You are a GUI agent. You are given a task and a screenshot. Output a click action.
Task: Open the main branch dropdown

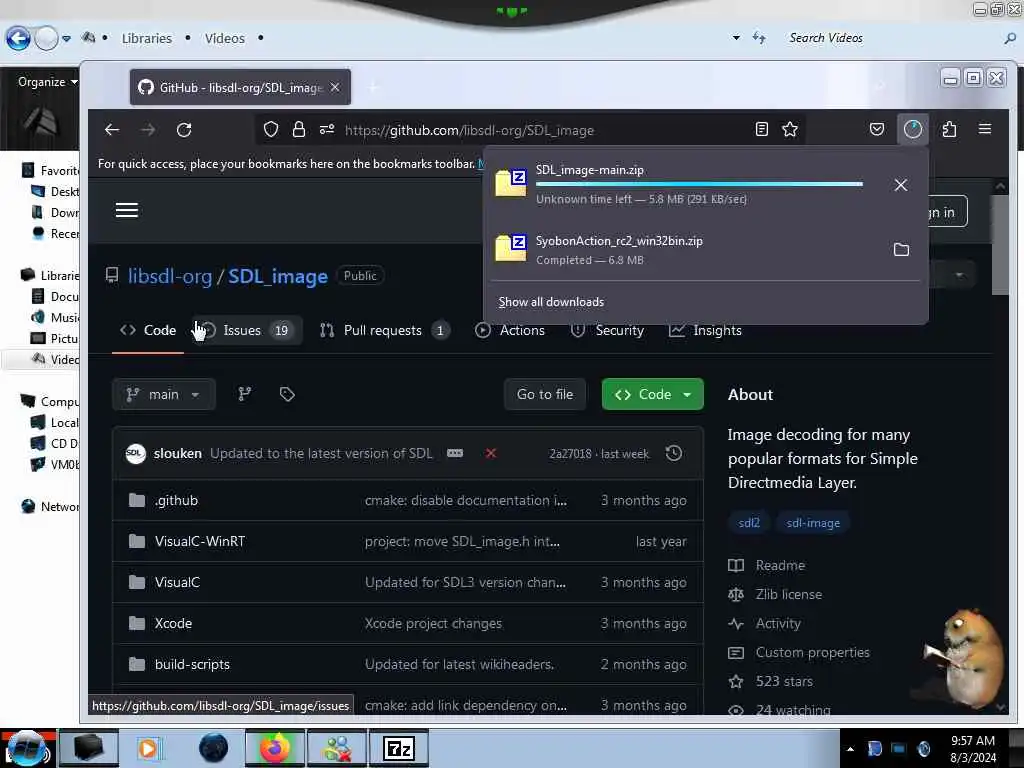point(163,394)
